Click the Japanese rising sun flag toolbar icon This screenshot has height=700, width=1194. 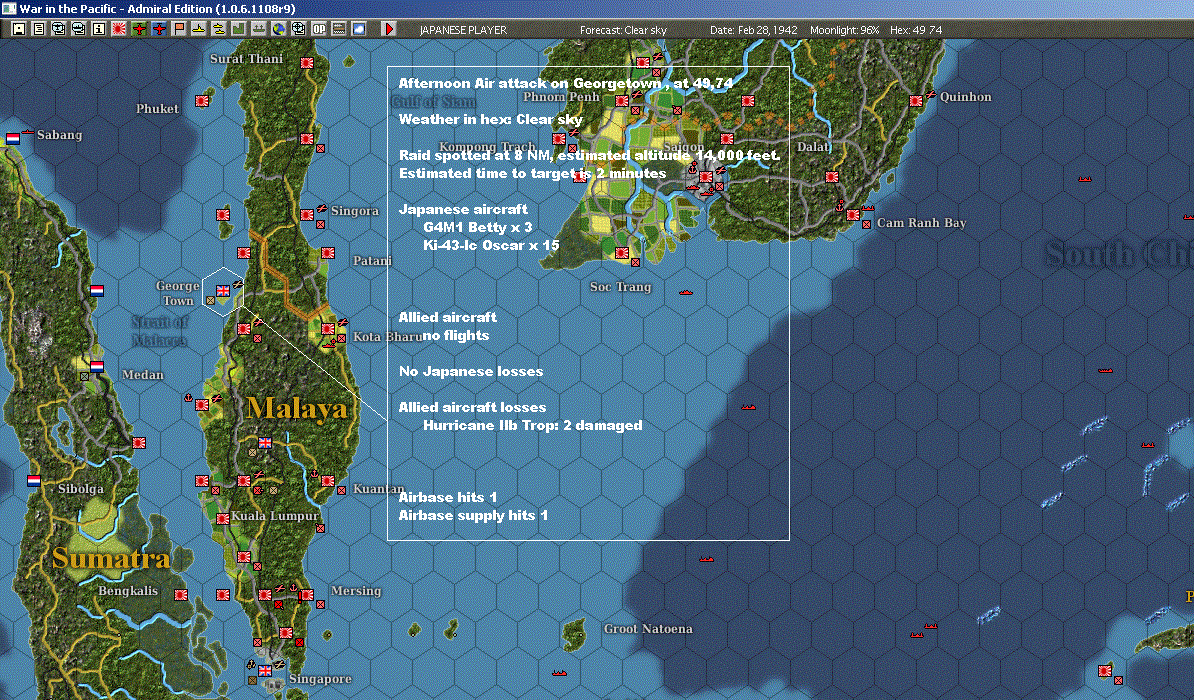pos(119,29)
